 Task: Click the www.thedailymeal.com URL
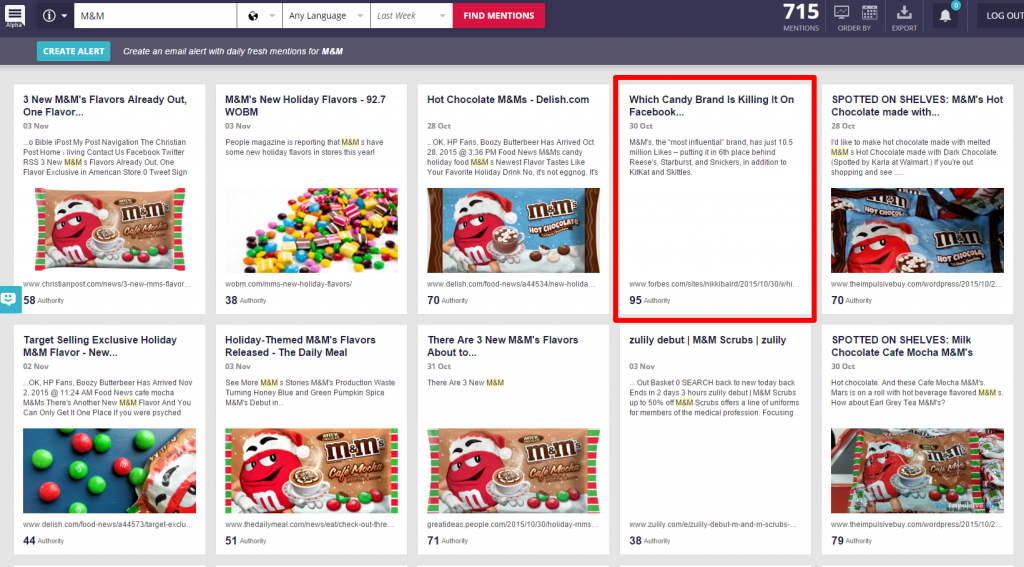310,525
